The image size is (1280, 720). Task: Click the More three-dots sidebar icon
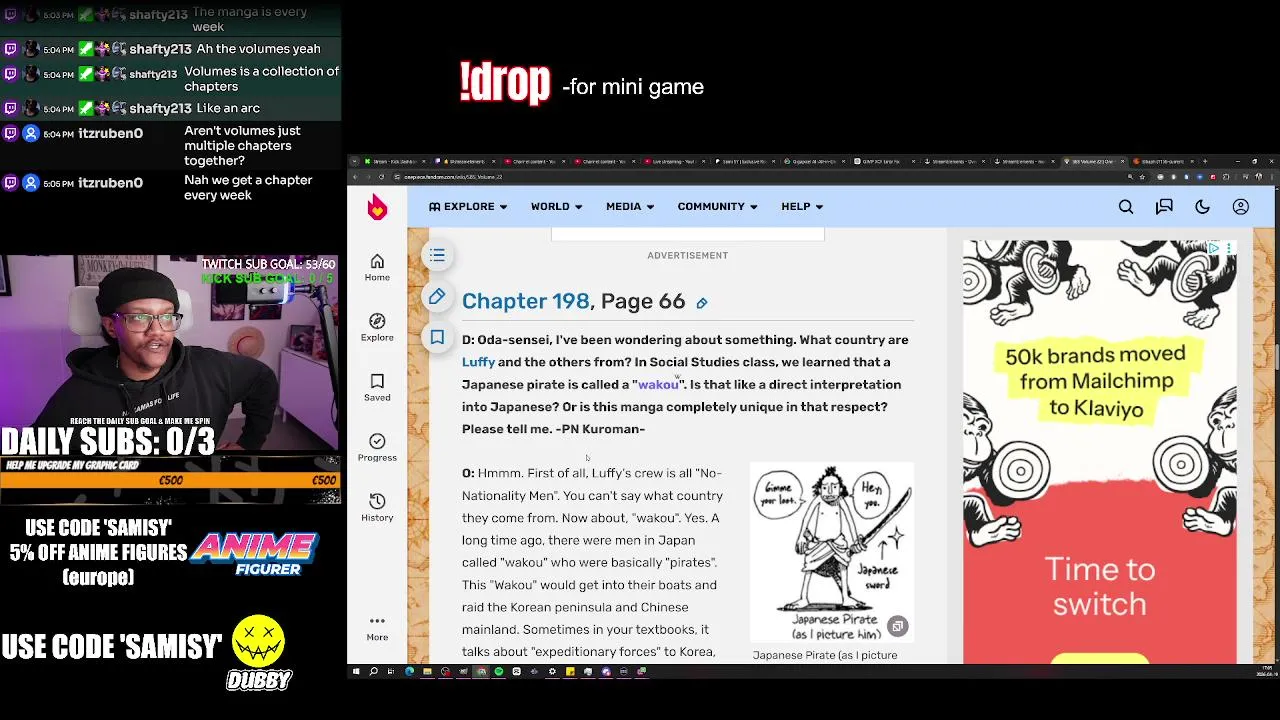(377, 627)
